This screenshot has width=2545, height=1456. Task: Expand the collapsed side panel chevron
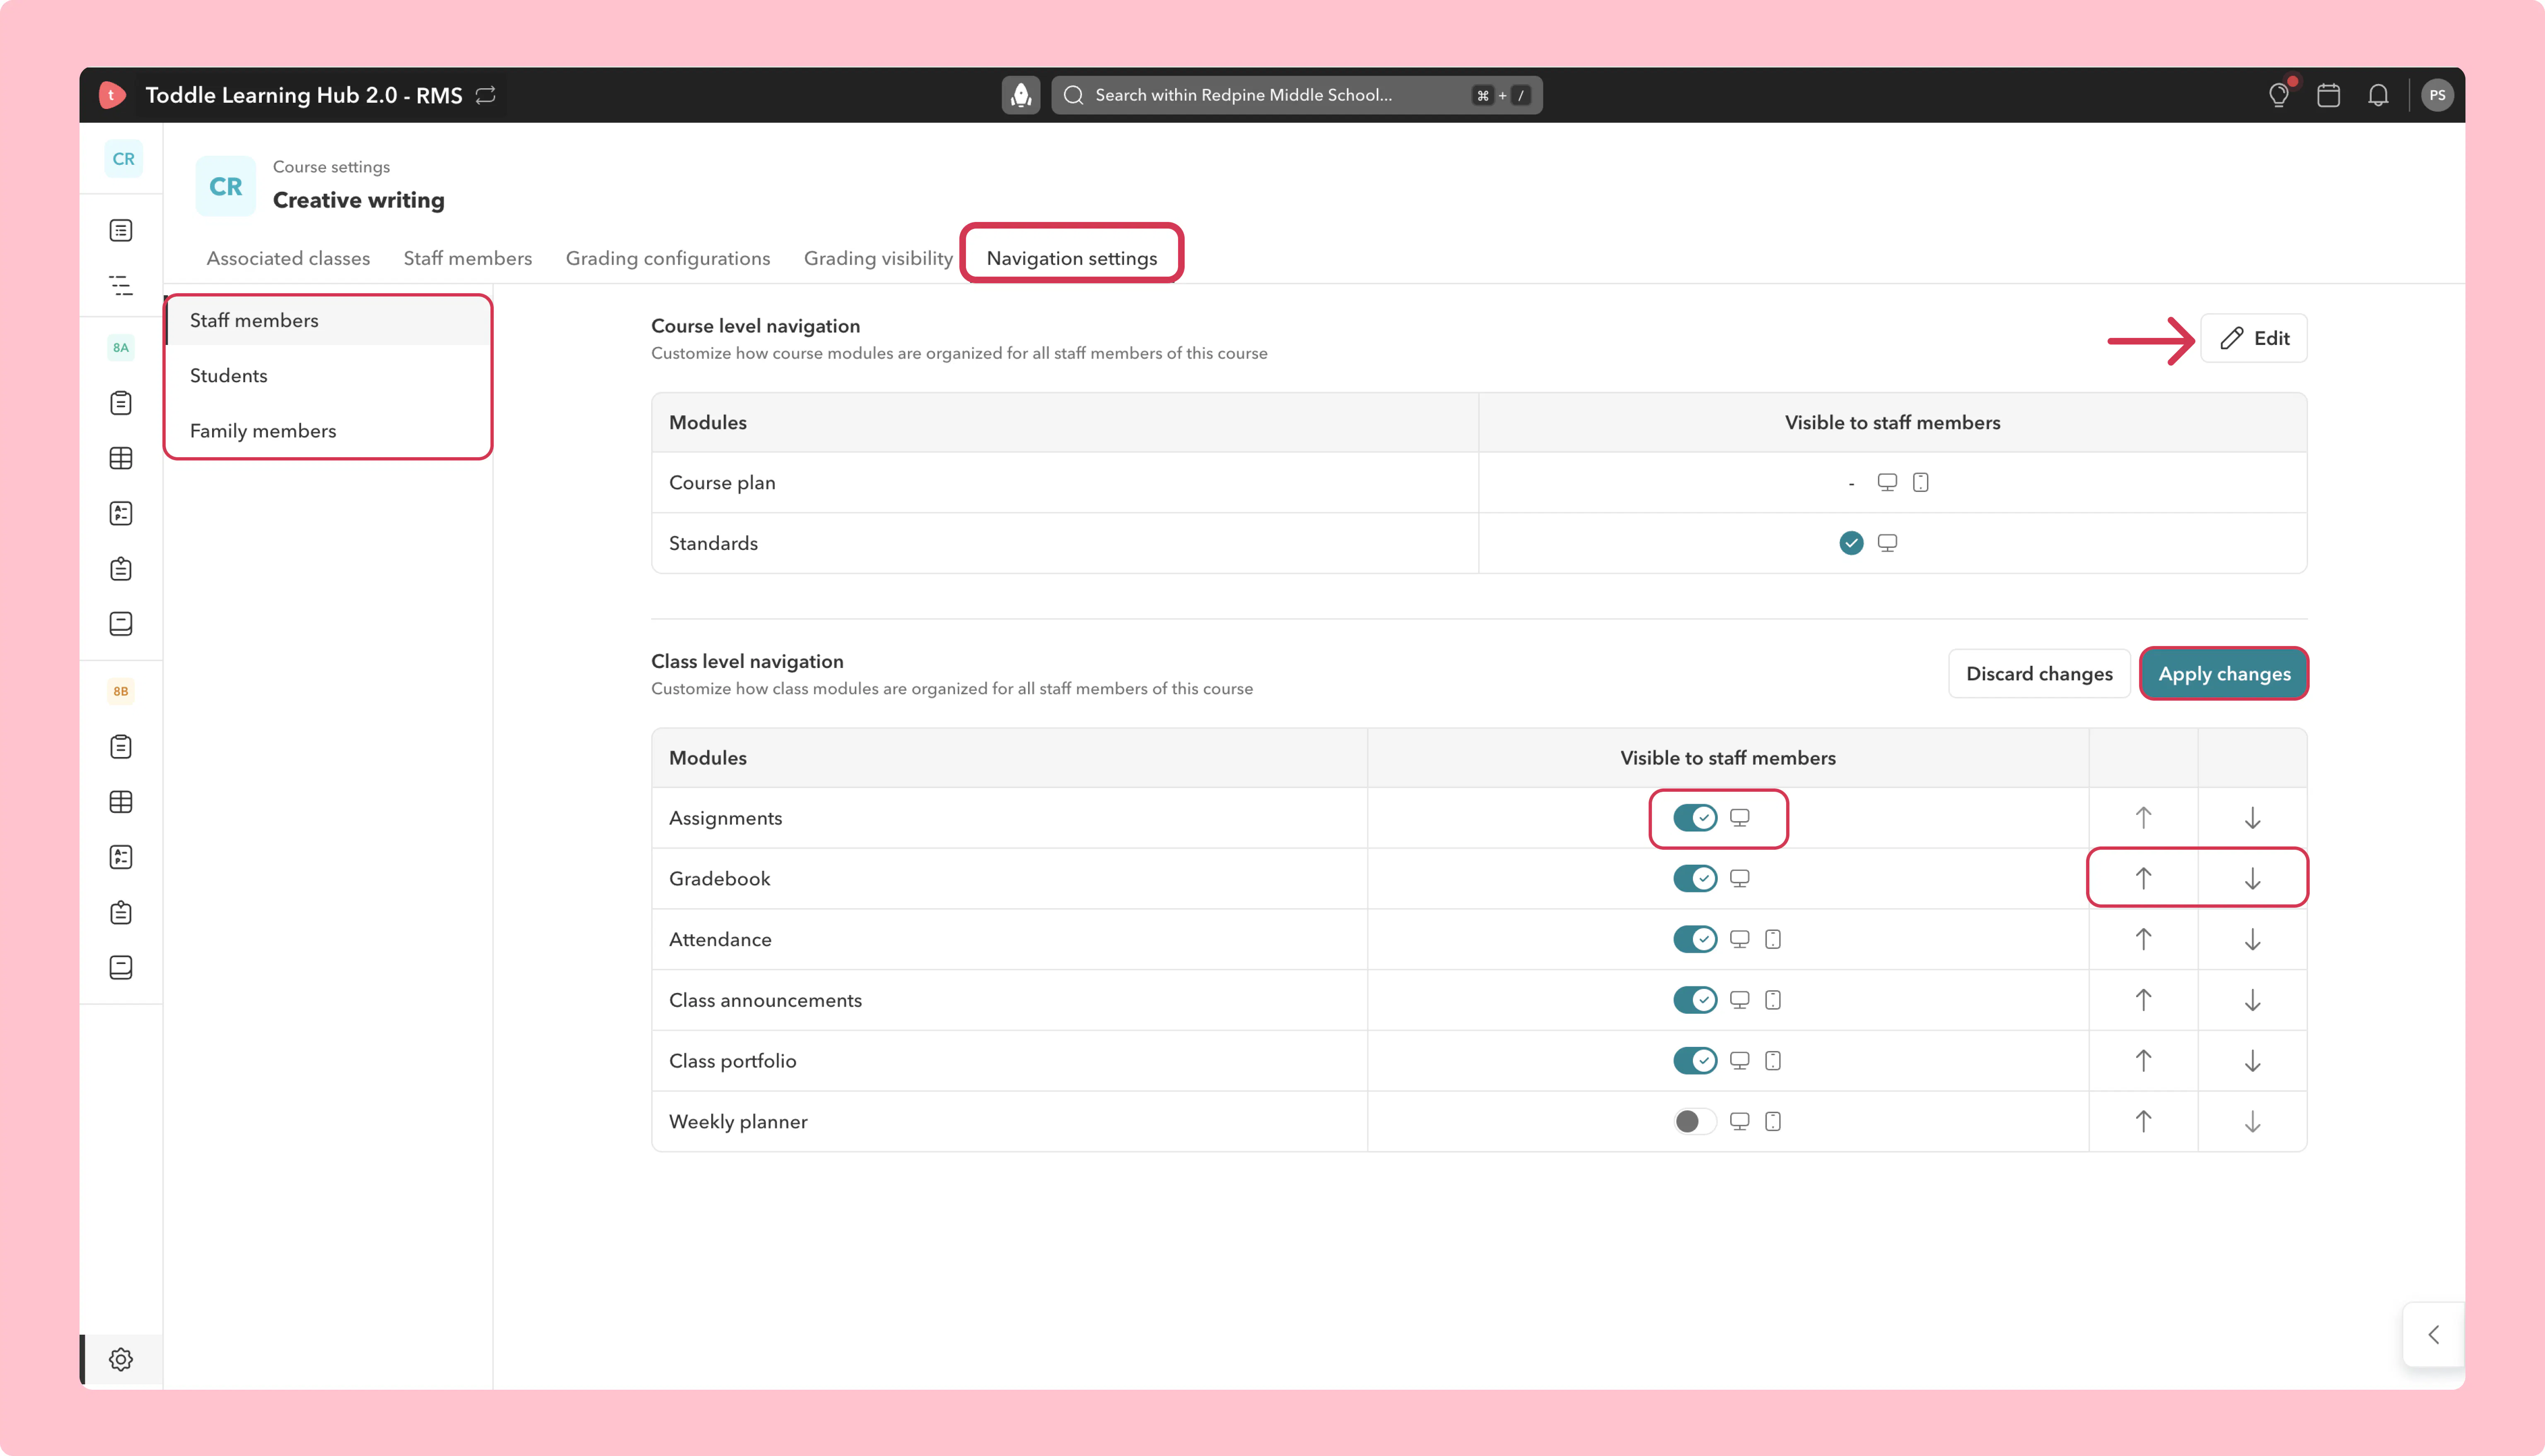tap(2434, 1335)
